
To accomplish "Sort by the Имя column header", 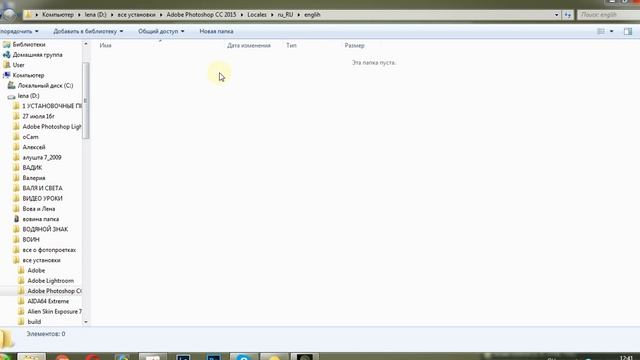I will coord(105,45).
